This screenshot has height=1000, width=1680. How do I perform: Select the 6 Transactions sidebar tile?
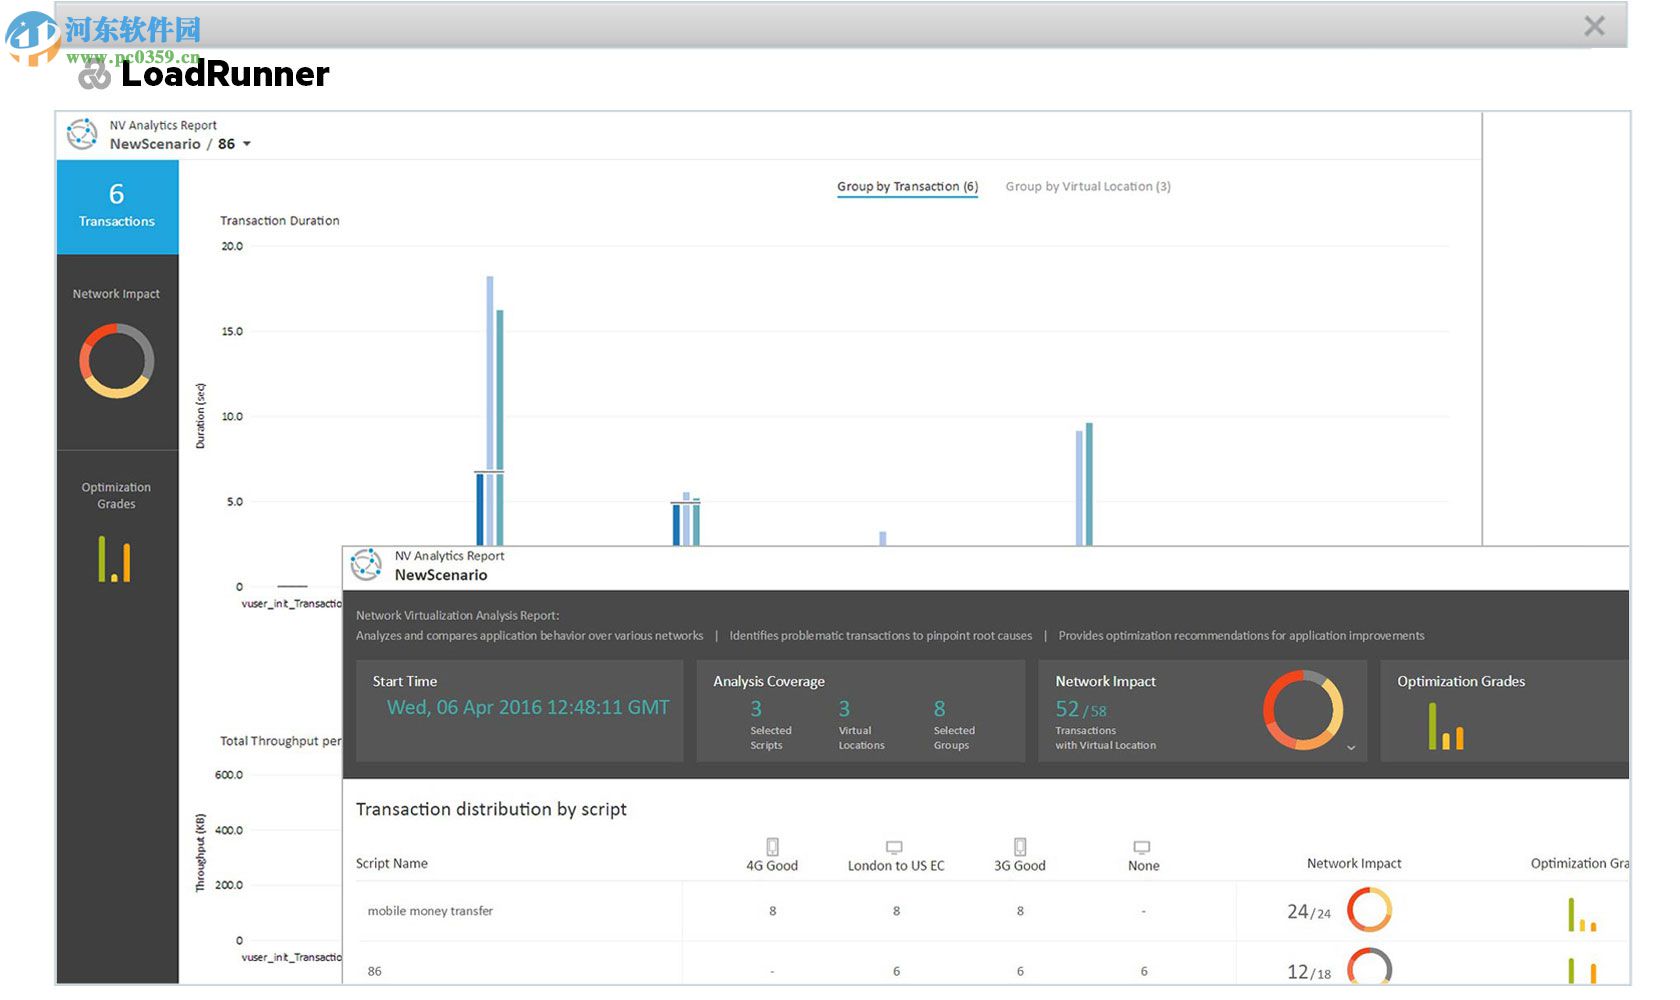pyautogui.click(x=117, y=207)
